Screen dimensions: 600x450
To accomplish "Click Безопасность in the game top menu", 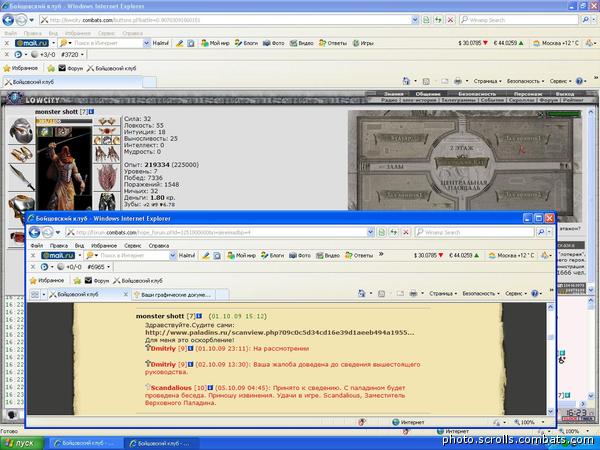I will (x=476, y=94).
